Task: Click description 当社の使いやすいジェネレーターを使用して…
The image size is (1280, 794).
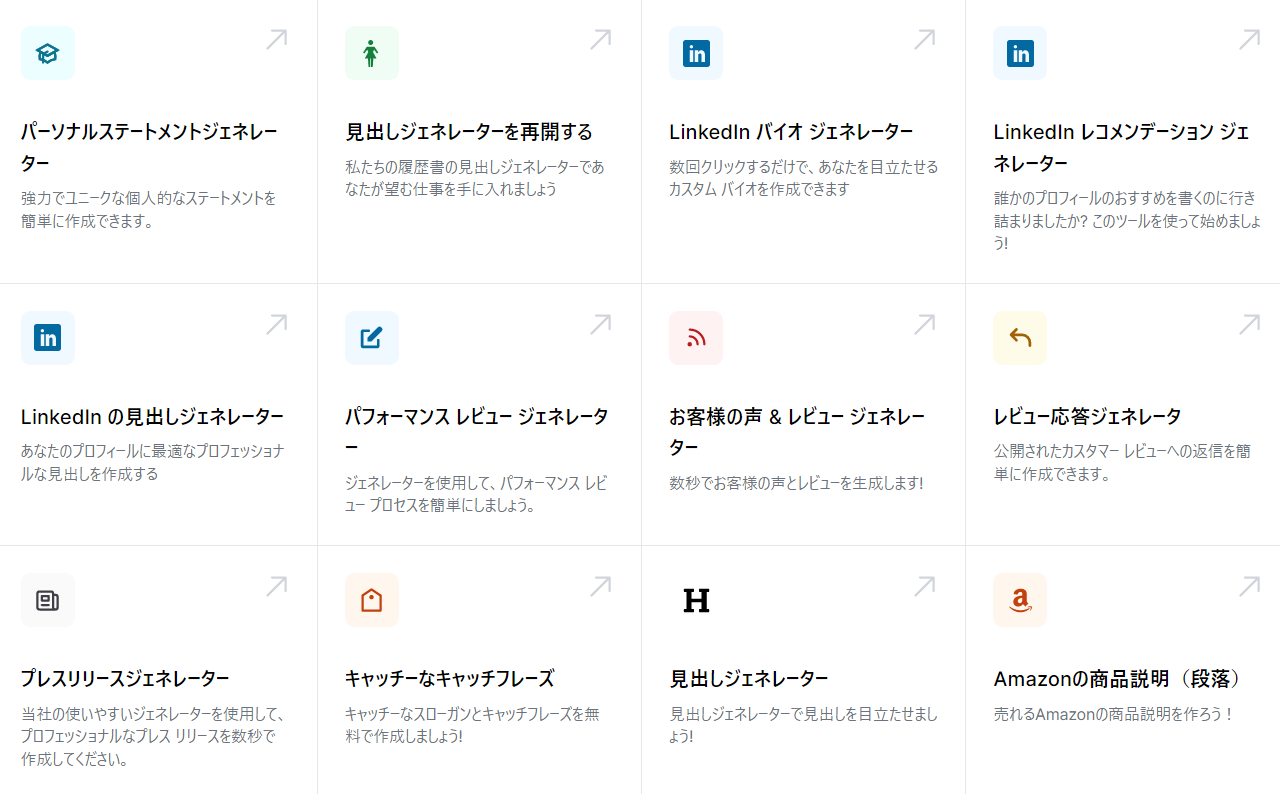Action: (x=154, y=736)
